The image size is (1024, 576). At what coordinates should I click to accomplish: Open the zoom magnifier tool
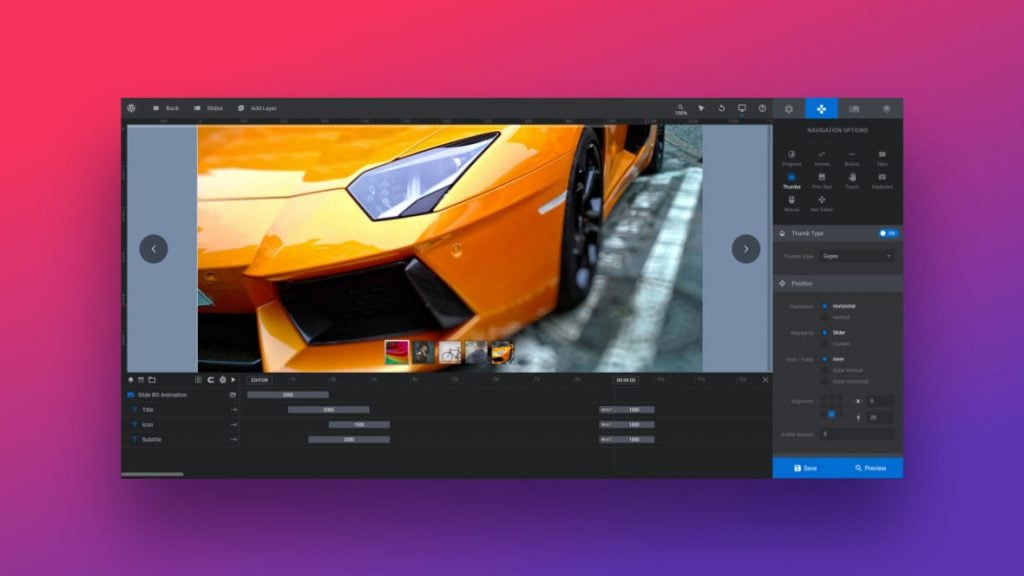coord(681,107)
